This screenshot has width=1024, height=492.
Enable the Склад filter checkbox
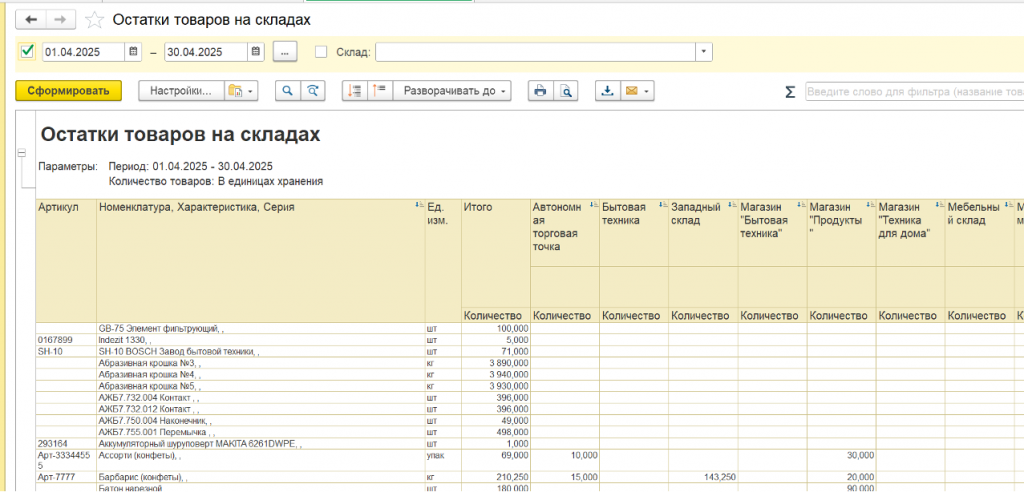321,52
